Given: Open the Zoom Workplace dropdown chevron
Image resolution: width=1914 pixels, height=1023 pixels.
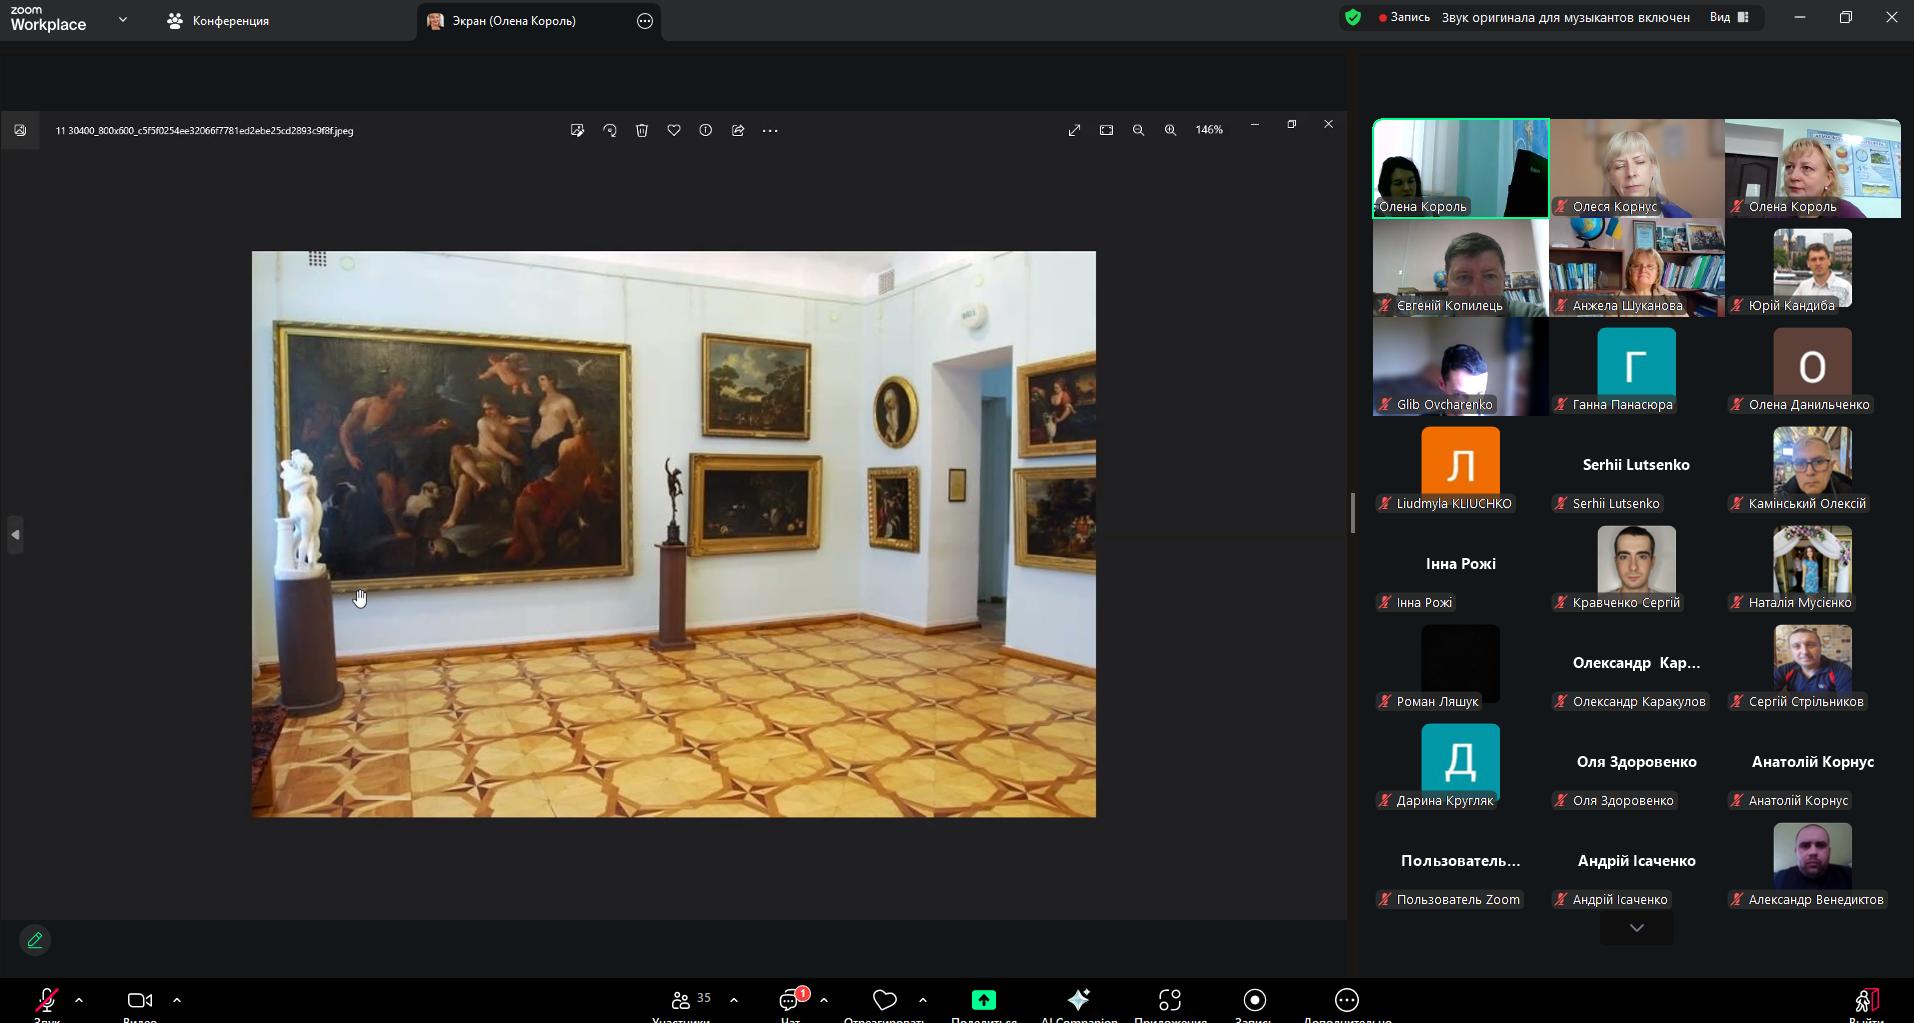Looking at the screenshot, I should 123,19.
